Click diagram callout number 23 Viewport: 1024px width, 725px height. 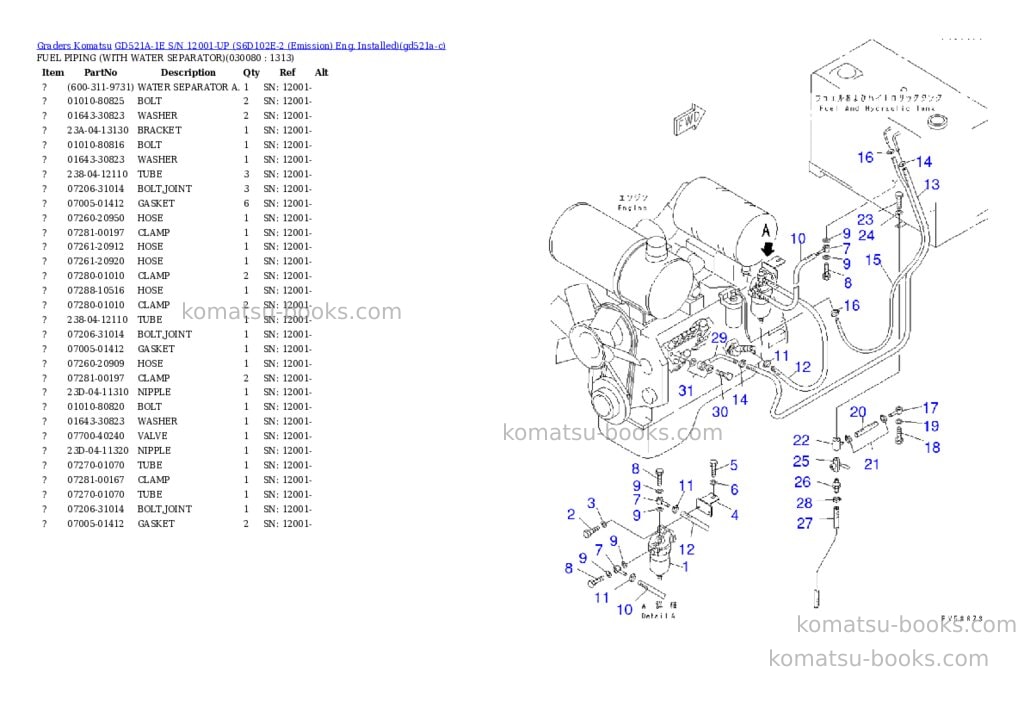pos(865,219)
